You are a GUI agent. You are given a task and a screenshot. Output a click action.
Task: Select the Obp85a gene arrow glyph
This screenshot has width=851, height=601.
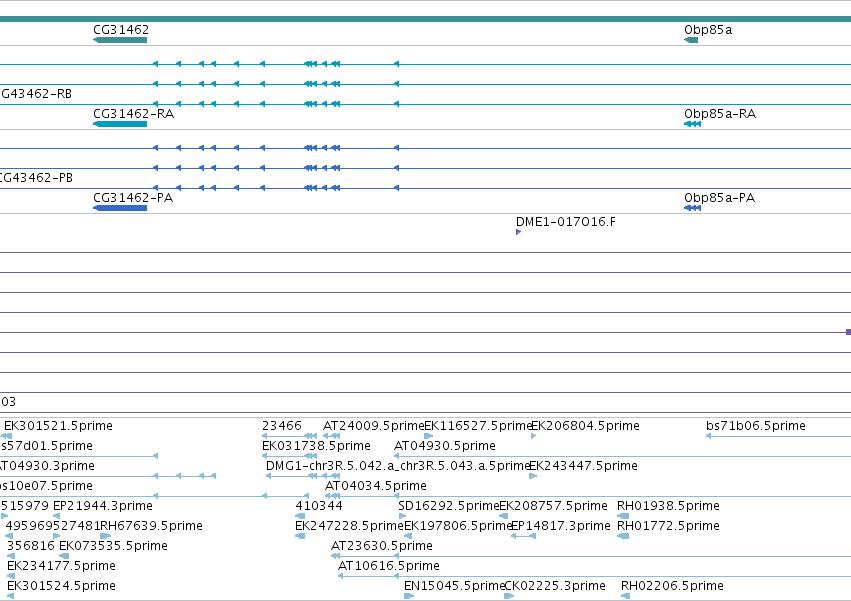coord(691,40)
